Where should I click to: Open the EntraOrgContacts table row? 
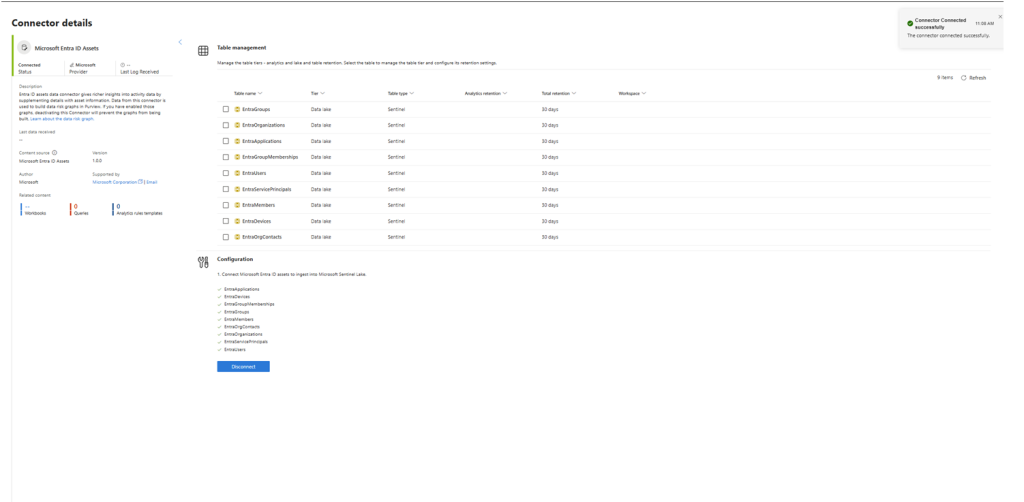(x=264, y=236)
